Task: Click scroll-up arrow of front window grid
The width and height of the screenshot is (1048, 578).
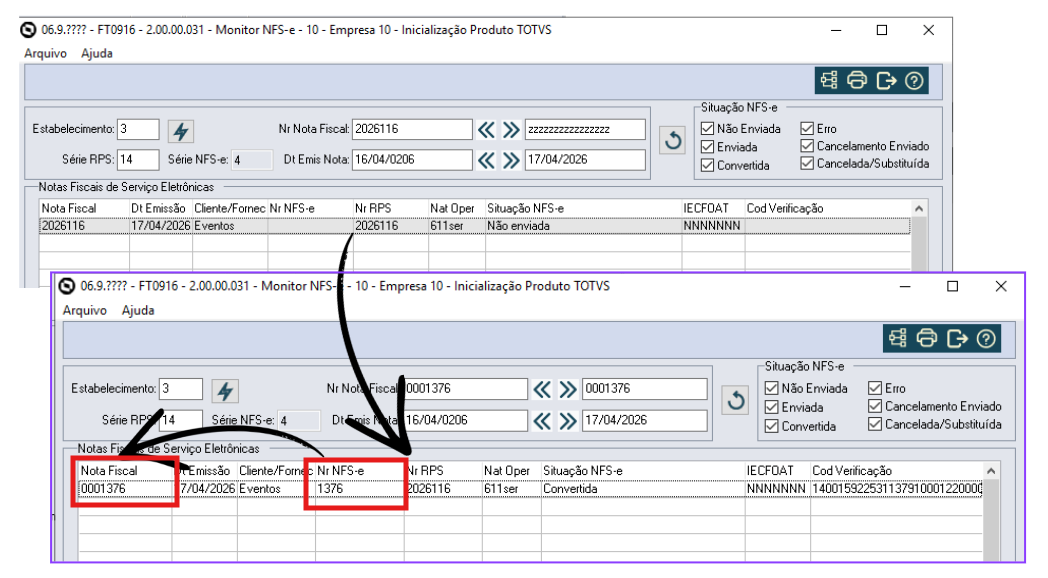Action: [991, 471]
